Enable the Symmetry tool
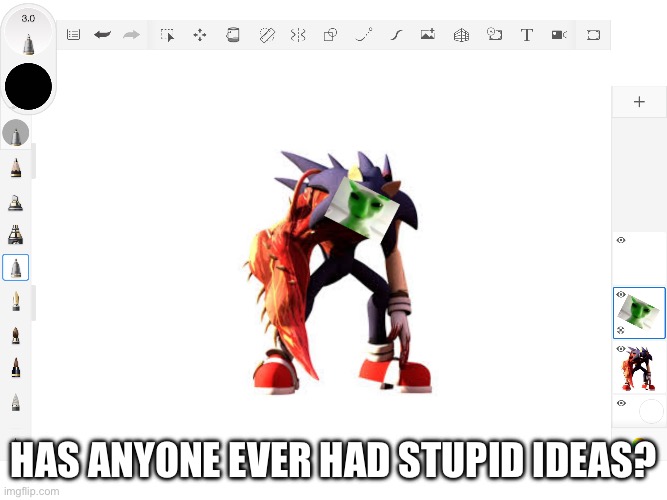This screenshot has width=667, height=500. (298, 35)
